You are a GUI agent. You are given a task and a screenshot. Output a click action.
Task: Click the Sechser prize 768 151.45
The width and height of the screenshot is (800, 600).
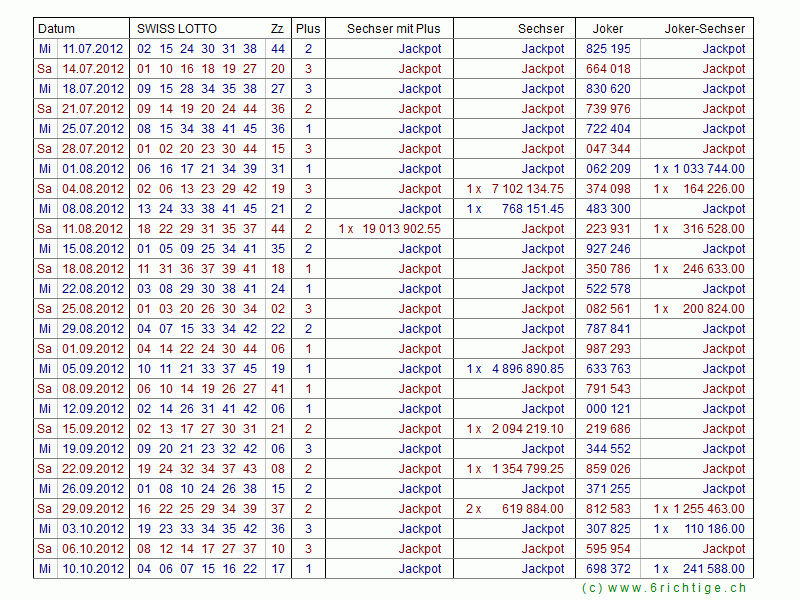click(x=532, y=209)
